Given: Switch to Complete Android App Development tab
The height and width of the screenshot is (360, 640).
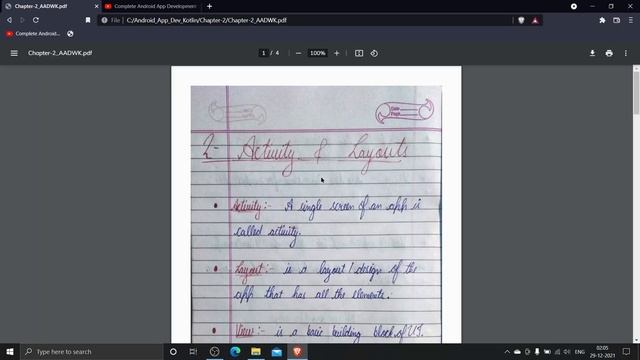Looking at the screenshot, I should click(151, 6).
